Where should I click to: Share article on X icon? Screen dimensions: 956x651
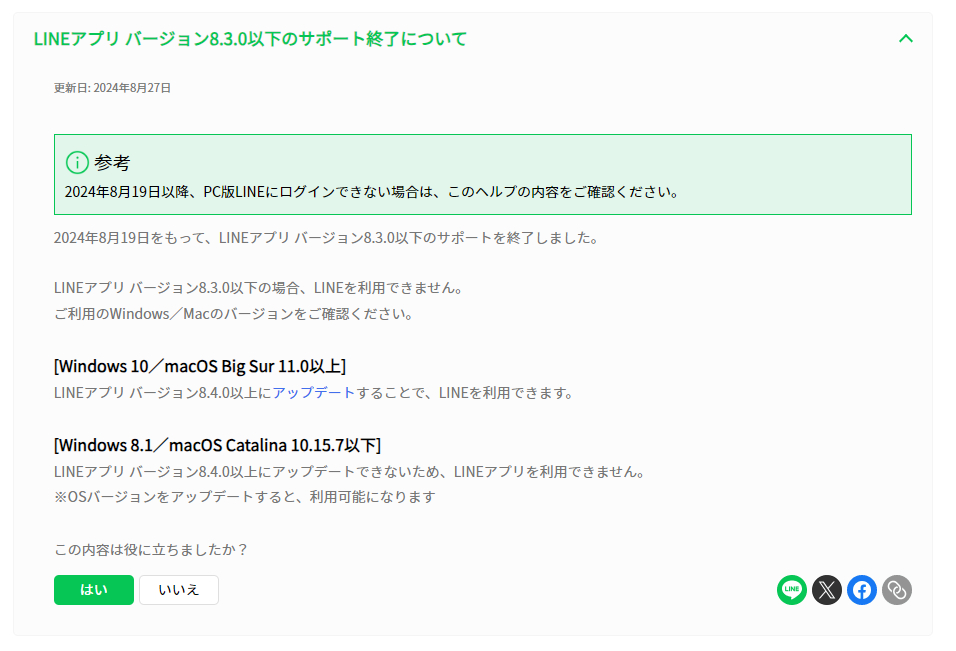coord(827,590)
